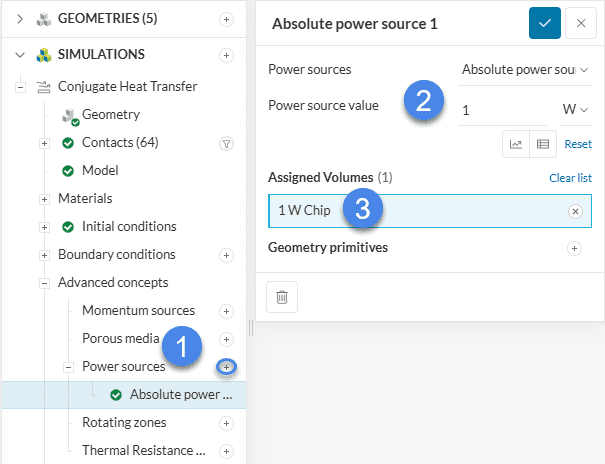The height and width of the screenshot is (464, 605).
Task: Close the Absolute power source panel
Action: (x=580, y=23)
